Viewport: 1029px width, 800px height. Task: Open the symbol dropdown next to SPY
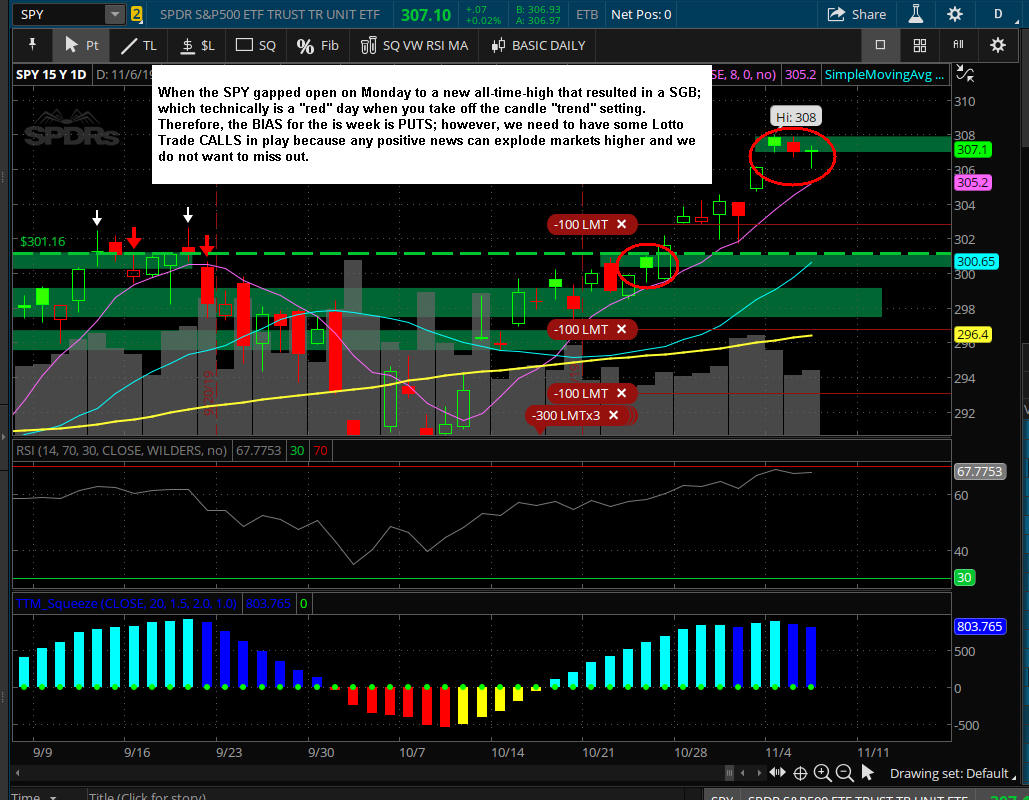click(115, 14)
